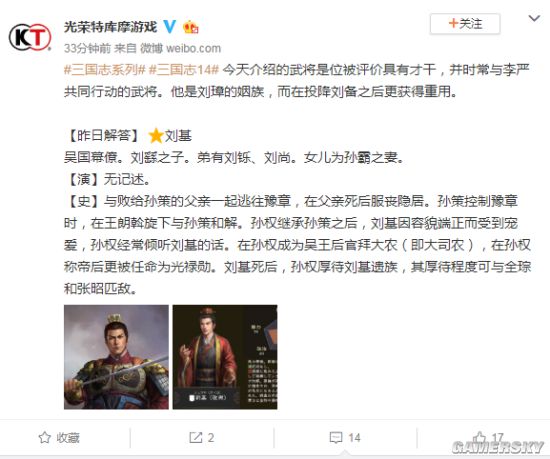Click the 33分钟前 post timestamp
The image size is (550, 459).
point(87,48)
